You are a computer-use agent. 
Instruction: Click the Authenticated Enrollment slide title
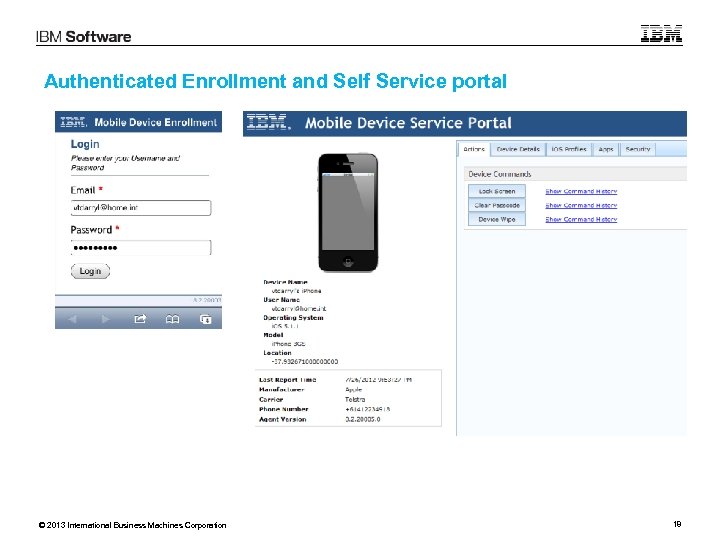[x=276, y=81]
